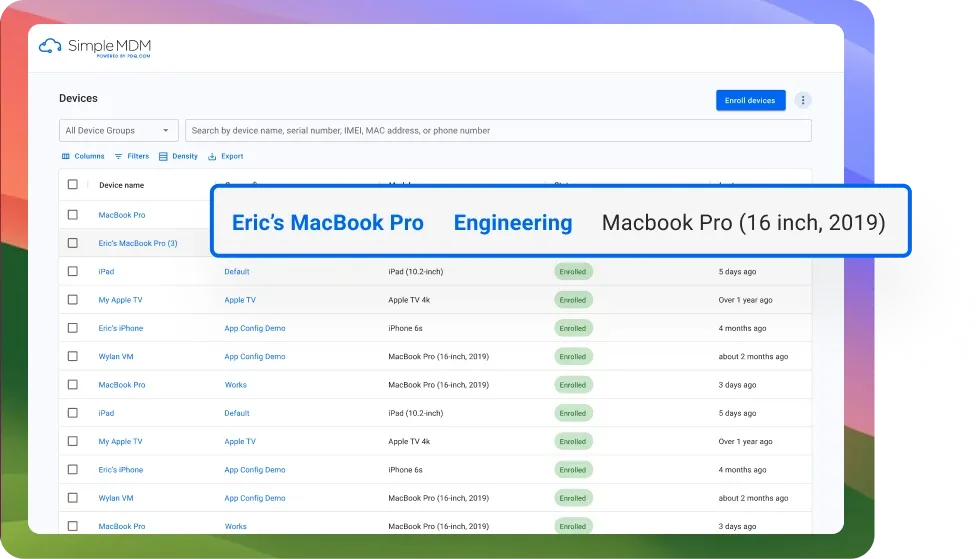Tick checkbox of the upper My Apple TV row
Image resolution: width=976 pixels, height=559 pixels.
[x=73, y=299]
